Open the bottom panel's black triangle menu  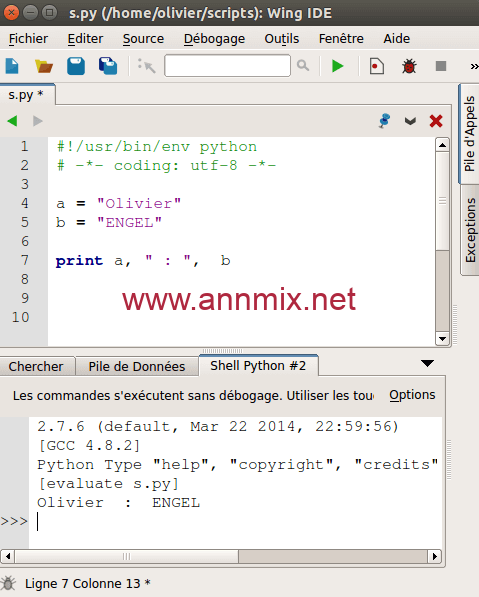pos(428,364)
